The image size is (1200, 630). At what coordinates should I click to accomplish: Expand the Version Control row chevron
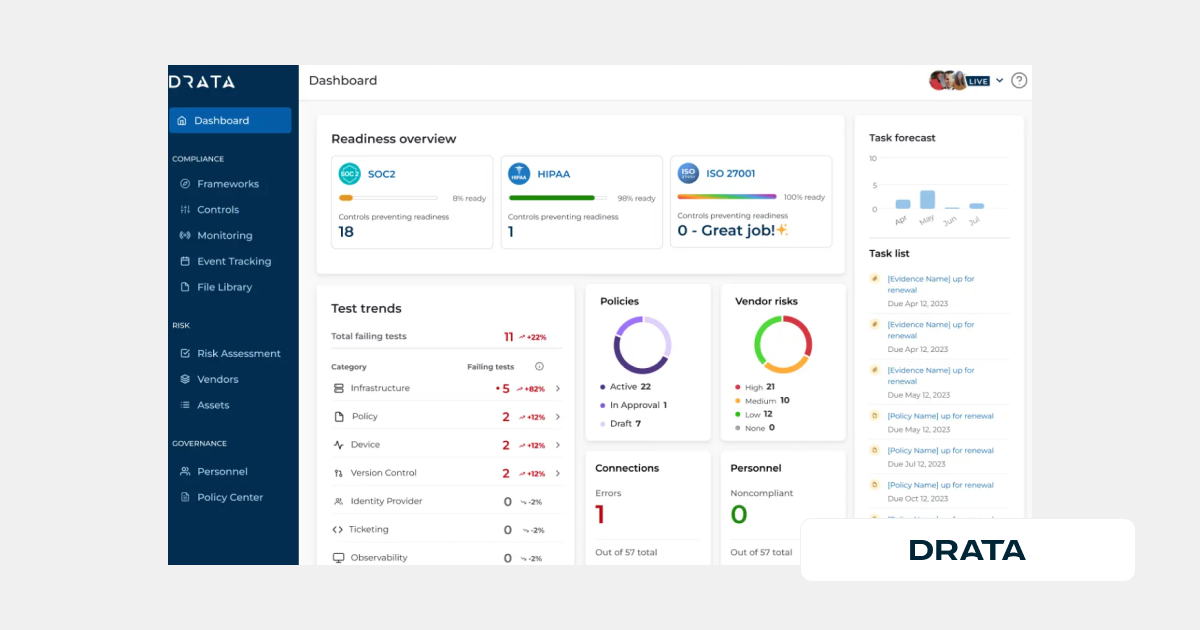click(558, 473)
